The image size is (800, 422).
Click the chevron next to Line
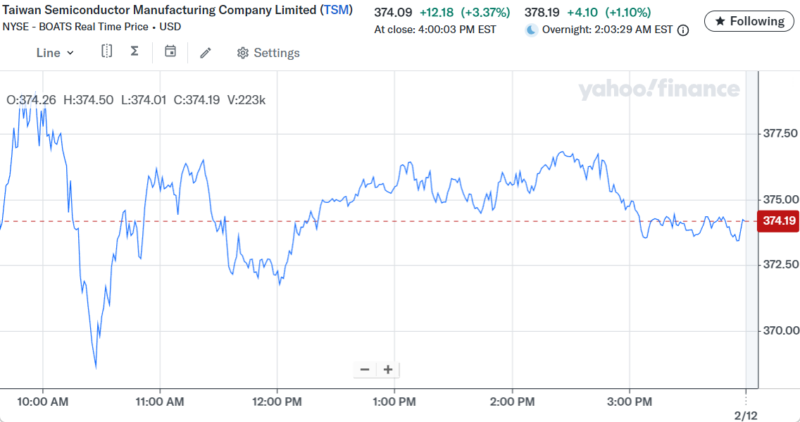pos(70,53)
